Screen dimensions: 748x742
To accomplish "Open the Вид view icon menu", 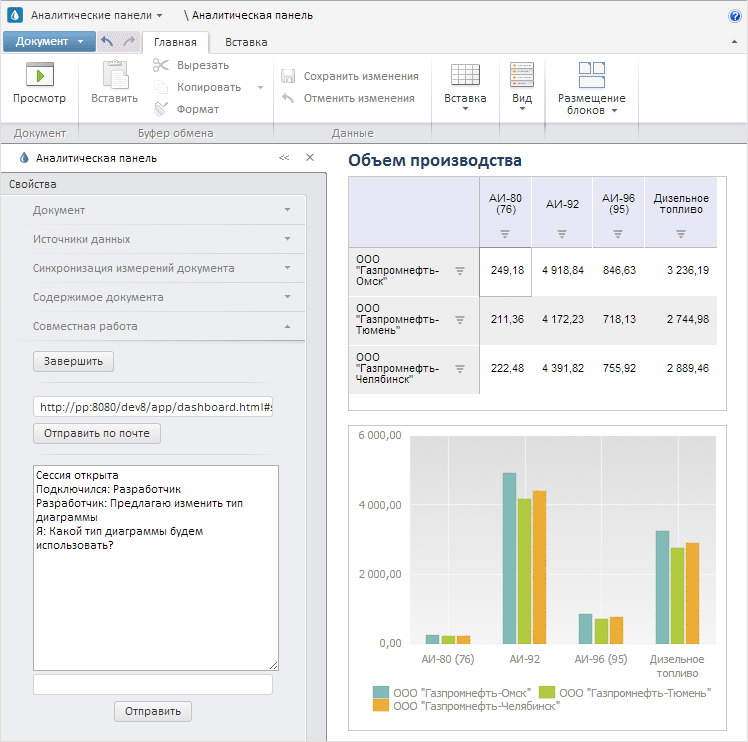I will 522,75.
